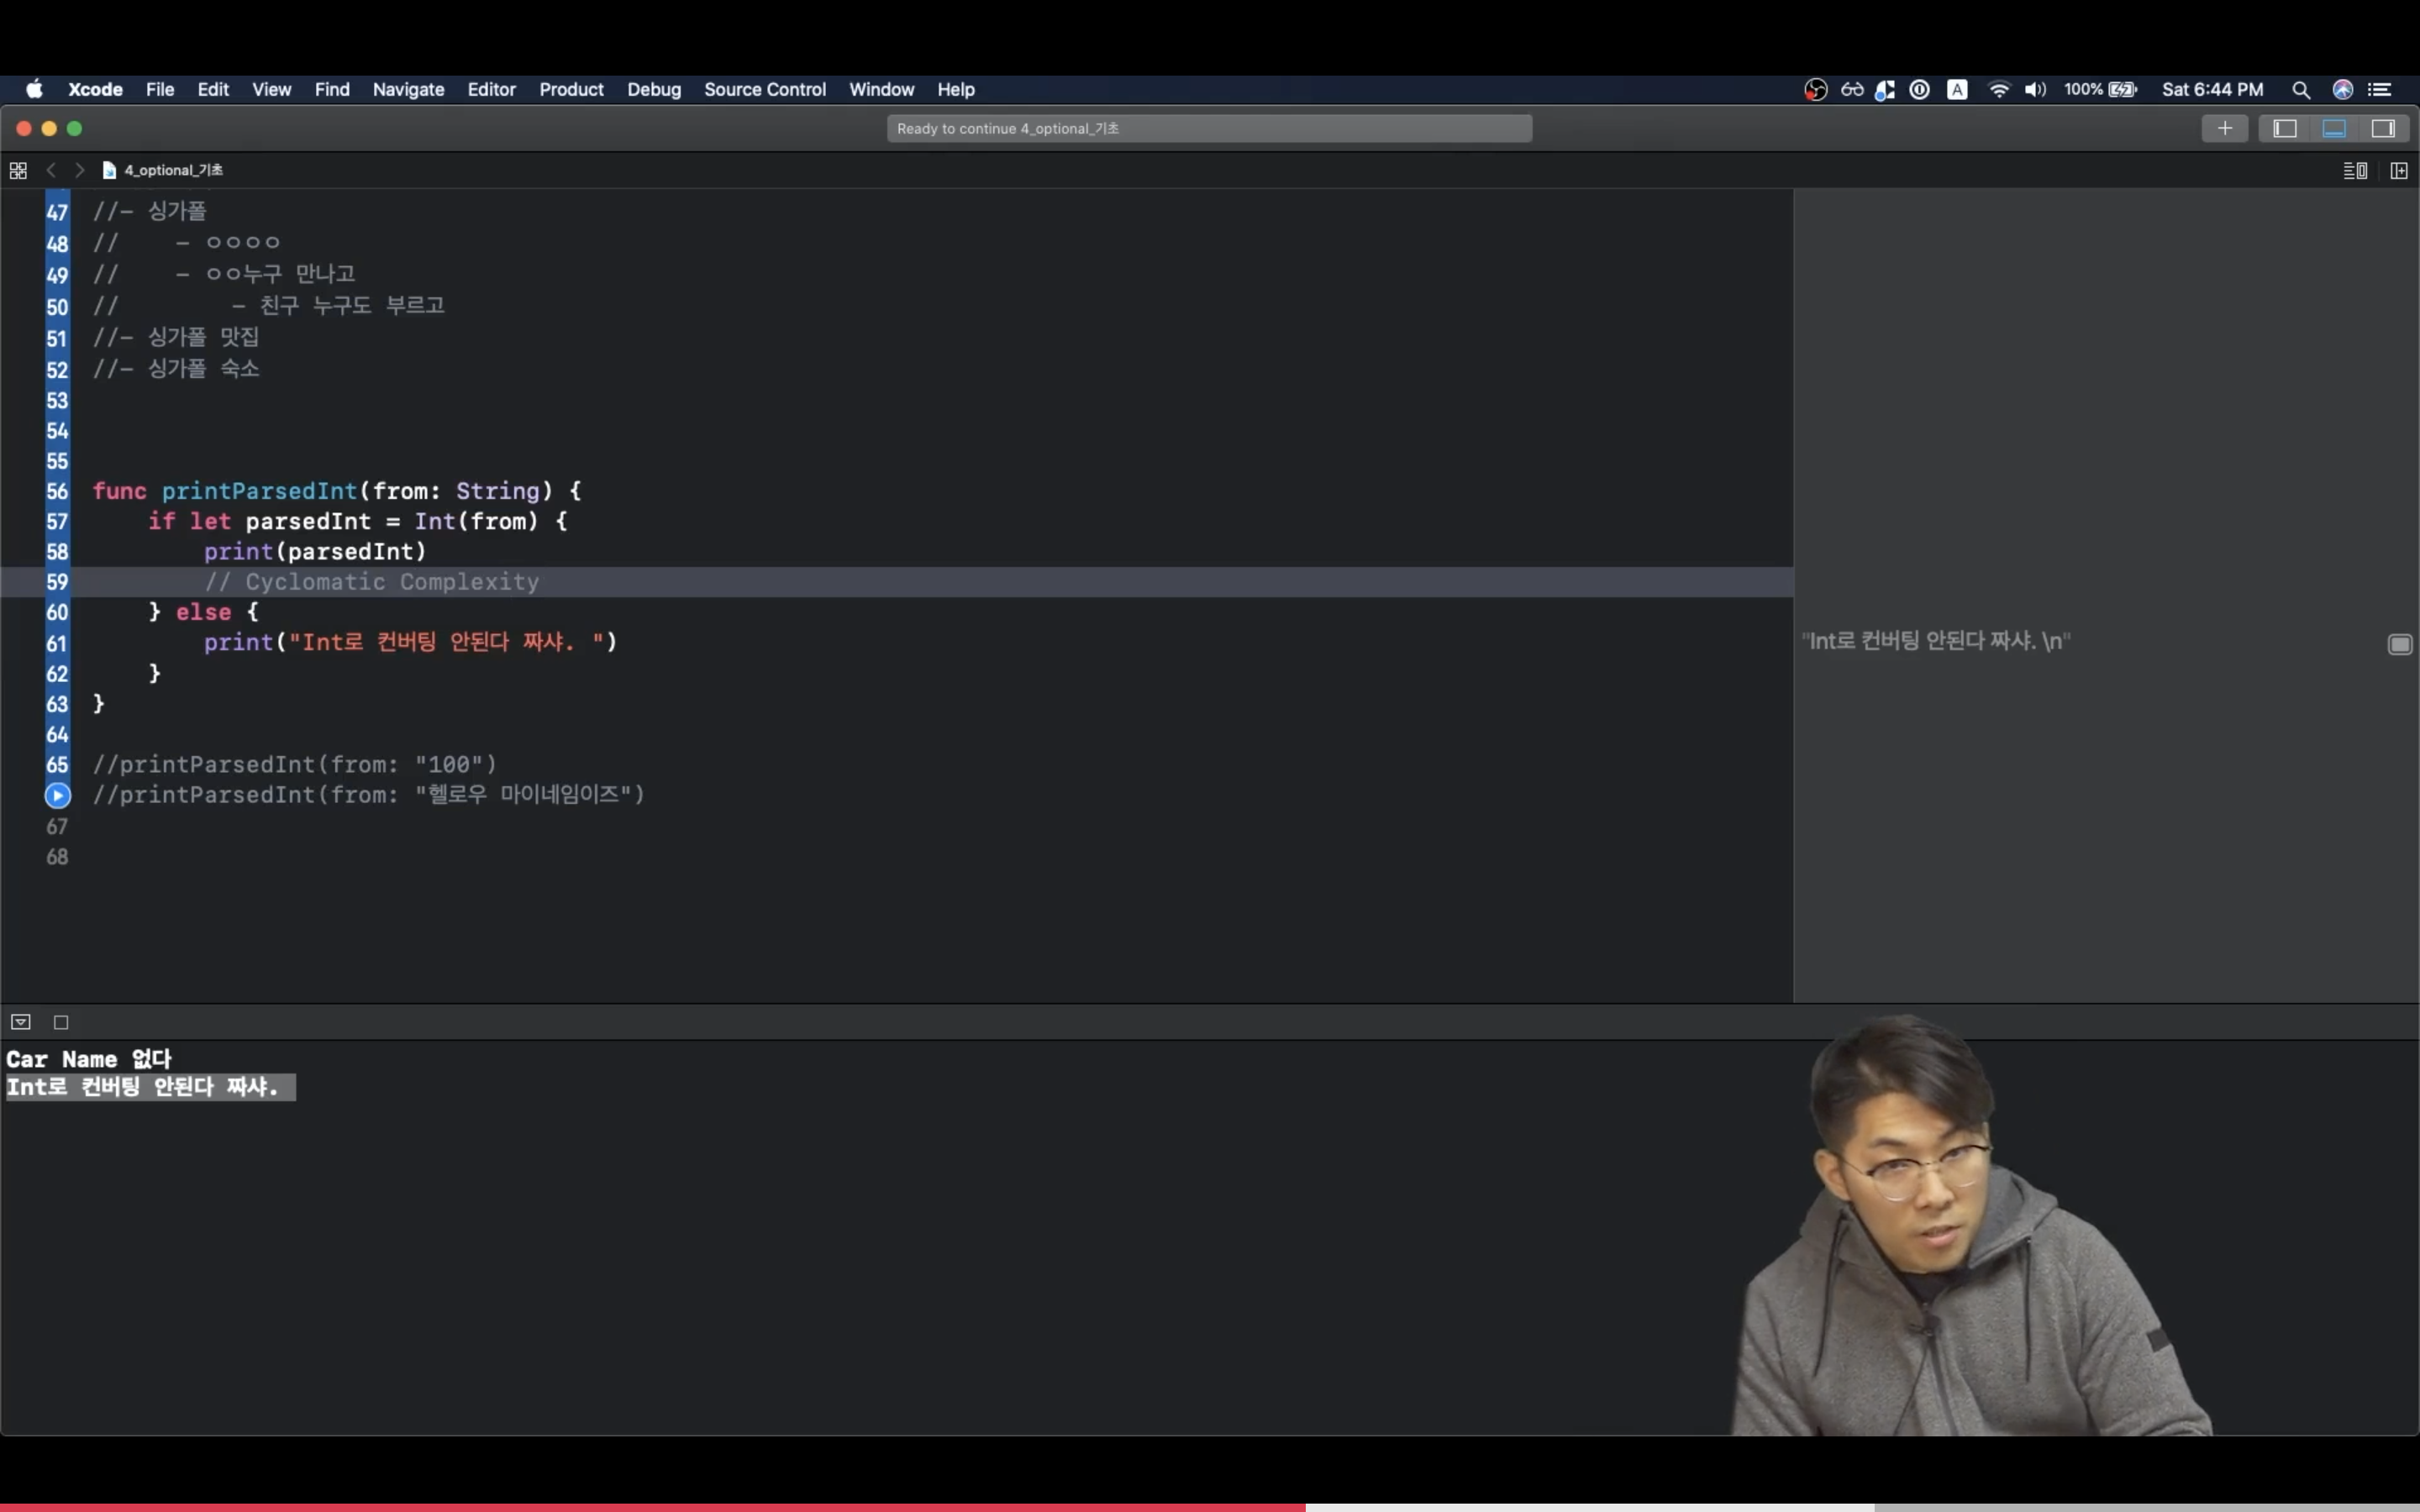Click the 4_optional_기초 breadcrumb file
The height and width of the screenshot is (1512, 2420).
(x=163, y=170)
